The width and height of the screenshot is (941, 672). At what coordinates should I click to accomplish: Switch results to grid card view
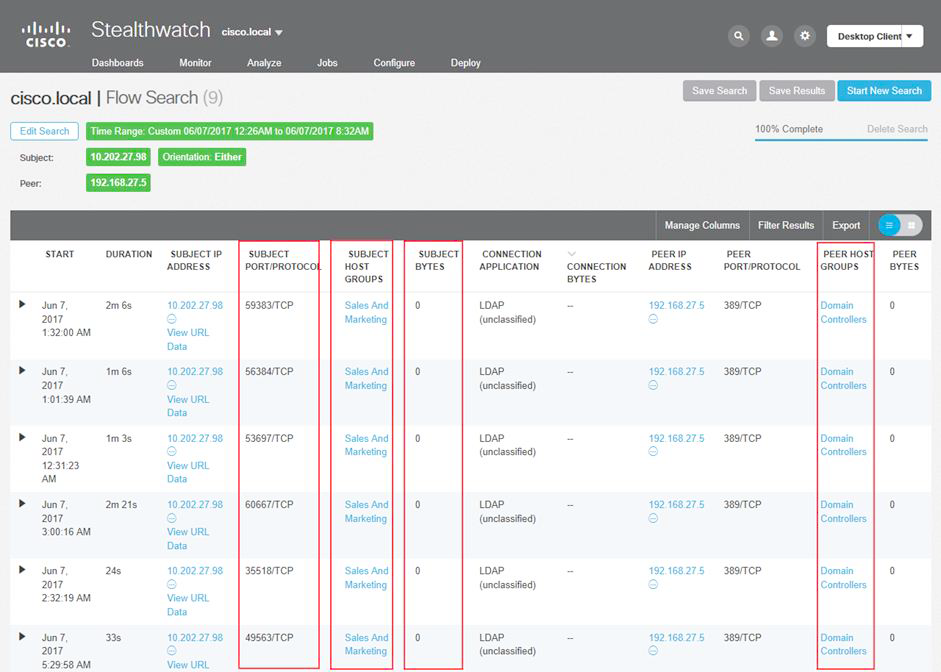pyautogui.click(x=911, y=225)
